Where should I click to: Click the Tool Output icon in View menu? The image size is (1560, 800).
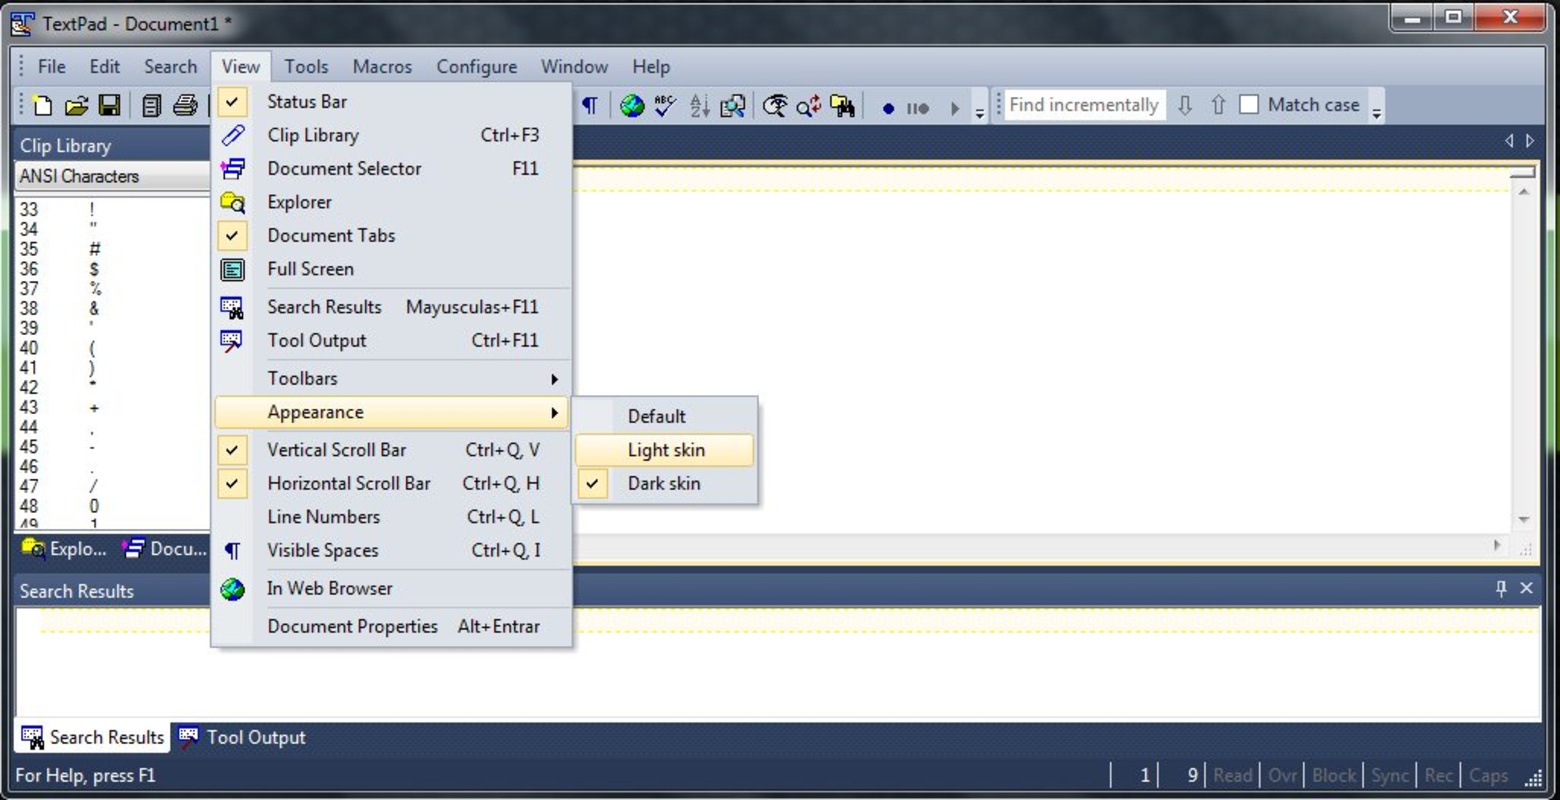click(x=232, y=341)
